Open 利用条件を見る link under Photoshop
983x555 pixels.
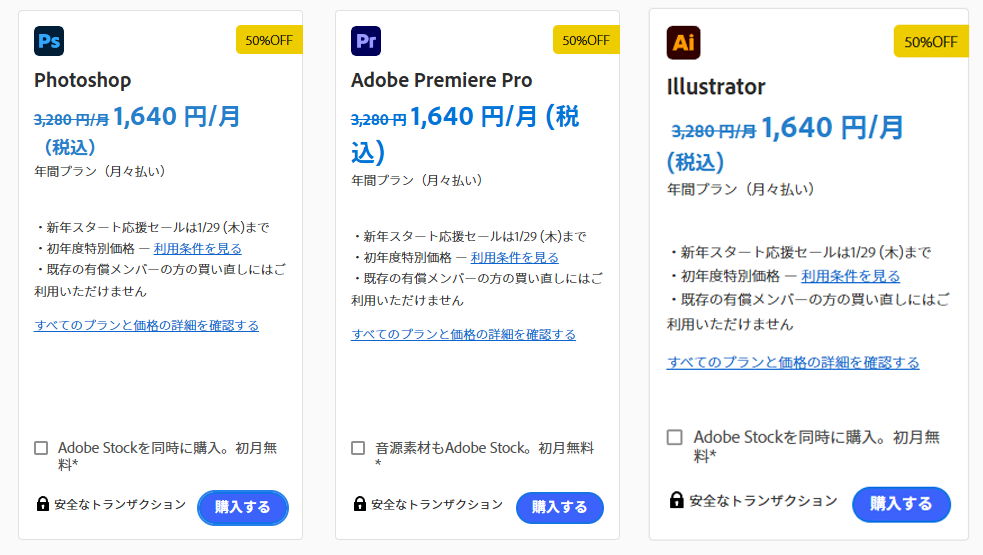pos(197,248)
